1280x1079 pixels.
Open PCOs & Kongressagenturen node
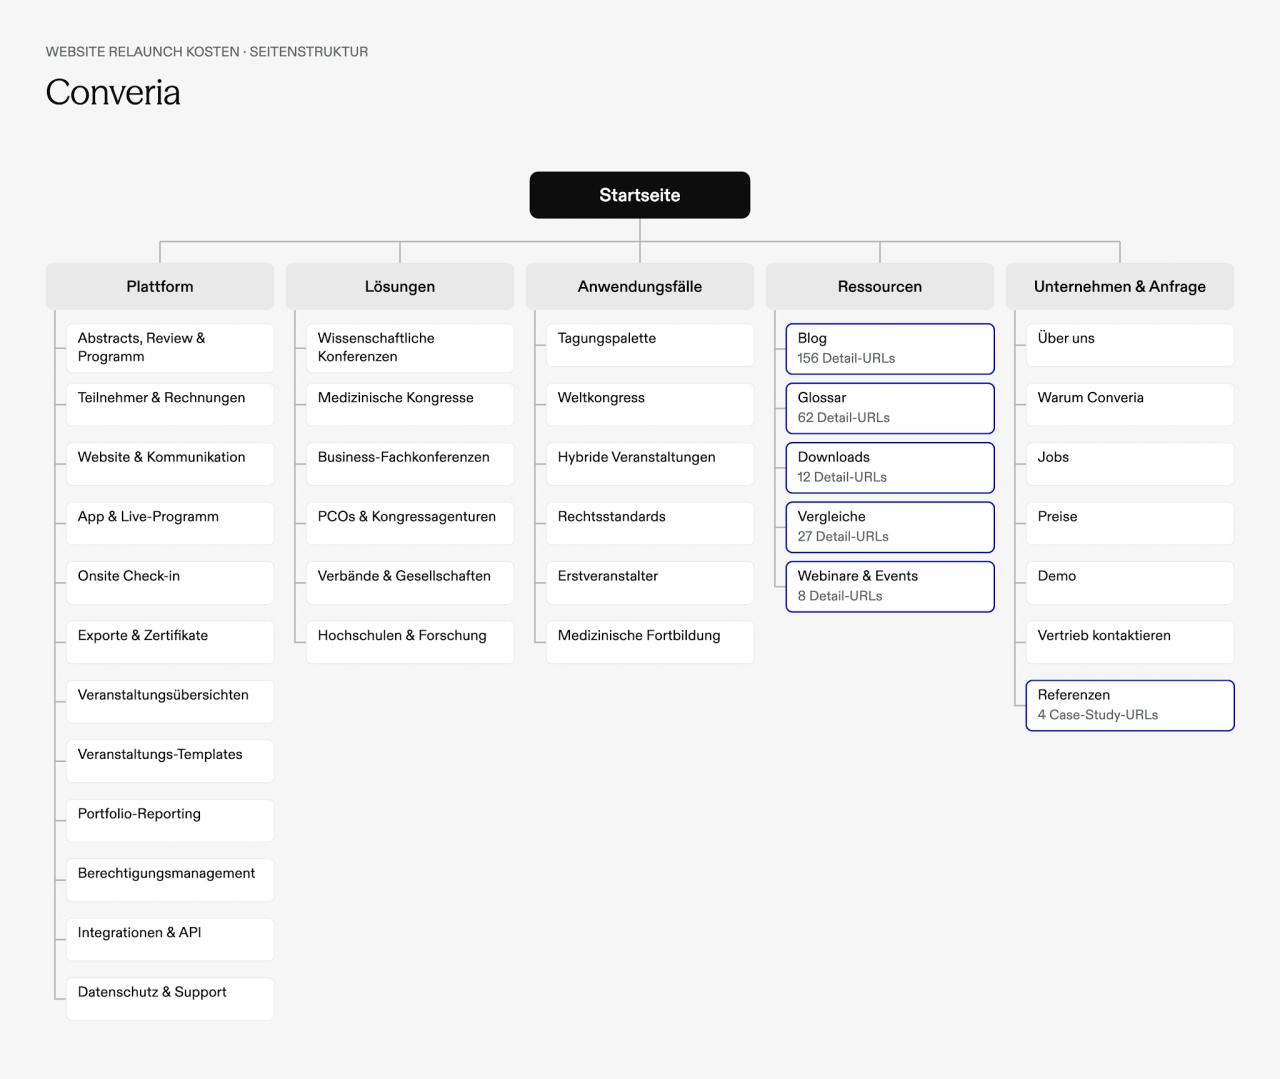tap(410, 523)
